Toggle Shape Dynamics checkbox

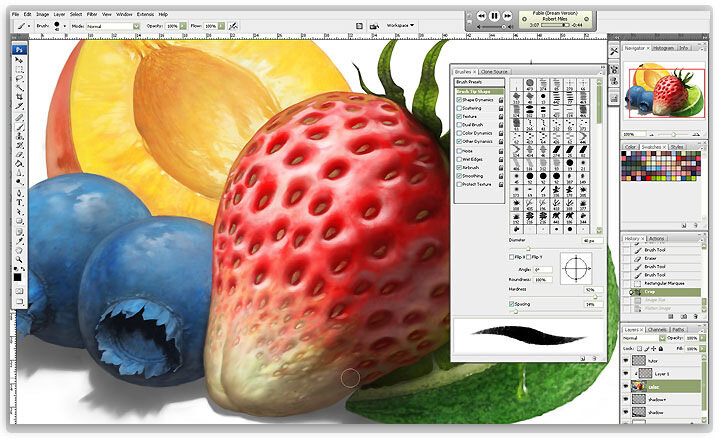click(459, 100)
